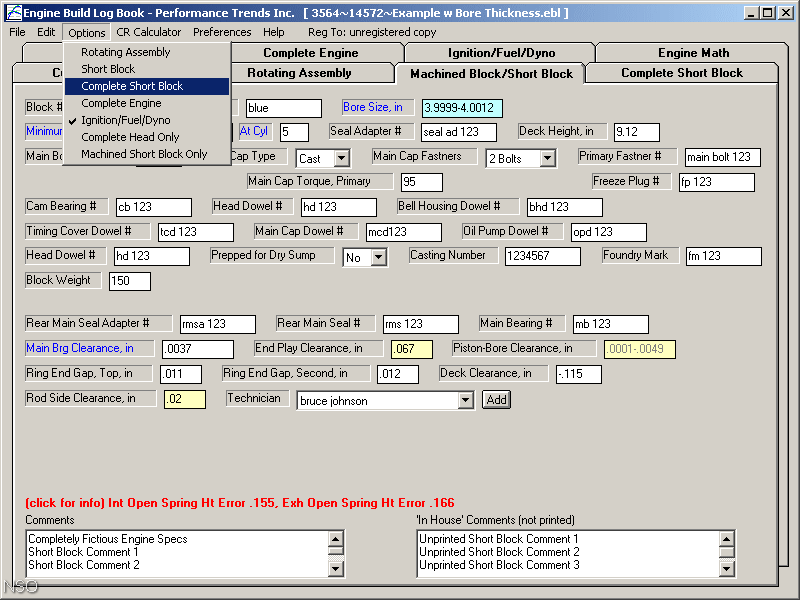Click Piston-Bore Clearance field .0001-.0049
This screenshot has width=800, height=600.
640,349
